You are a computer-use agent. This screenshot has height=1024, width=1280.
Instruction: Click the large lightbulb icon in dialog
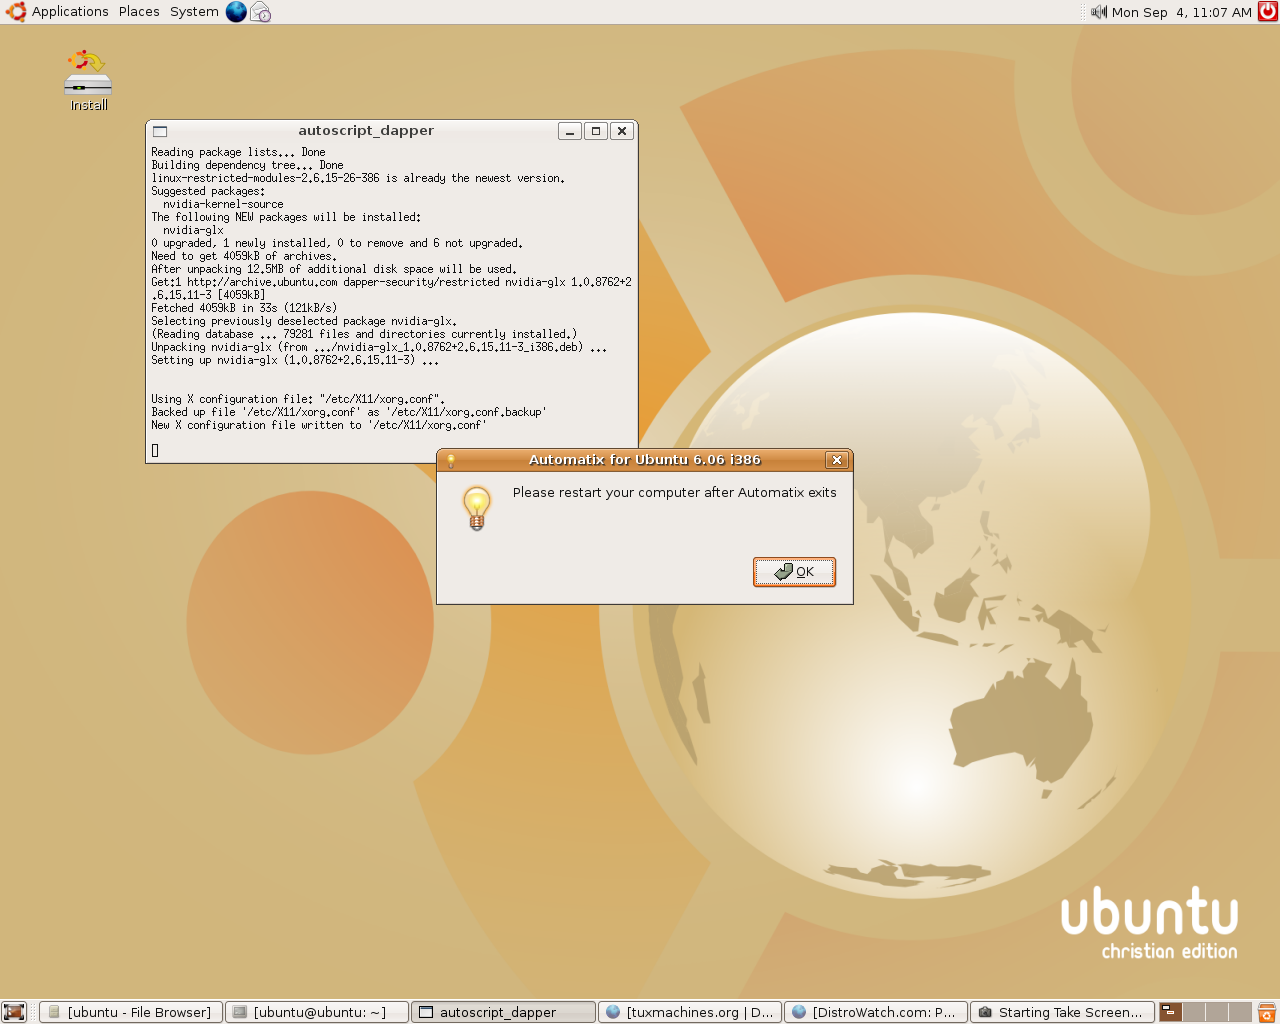tap(477, 507)
